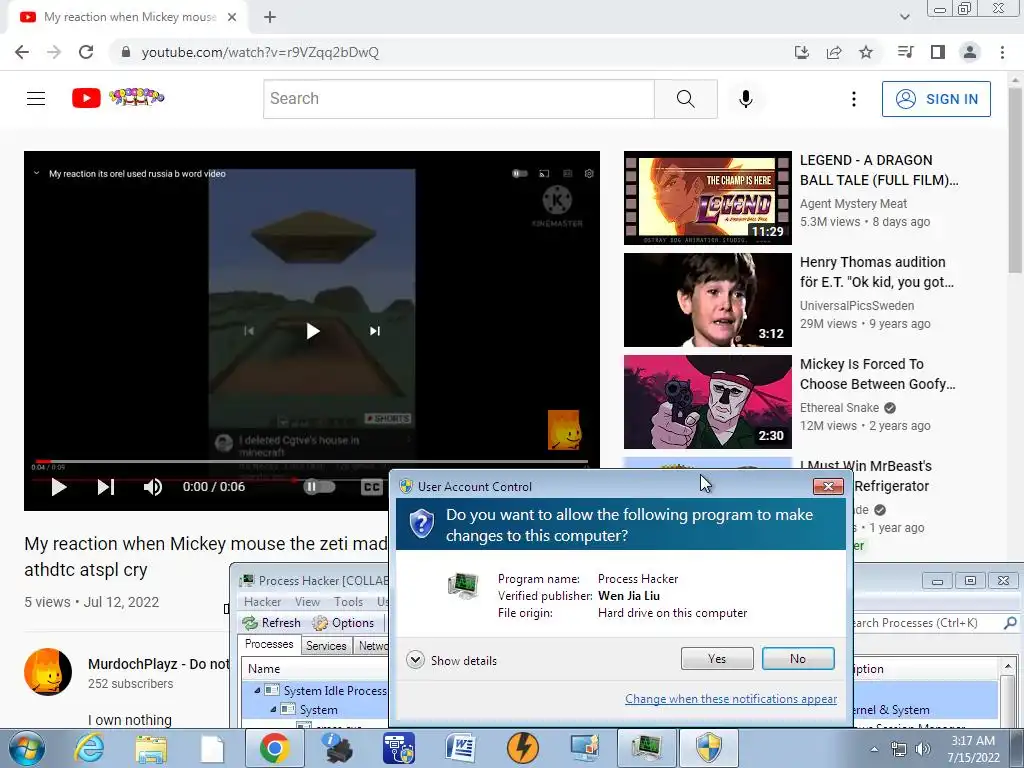Click next video button in player controls
The height and width of the screenshot is (768, 1024).
point(106,487)
